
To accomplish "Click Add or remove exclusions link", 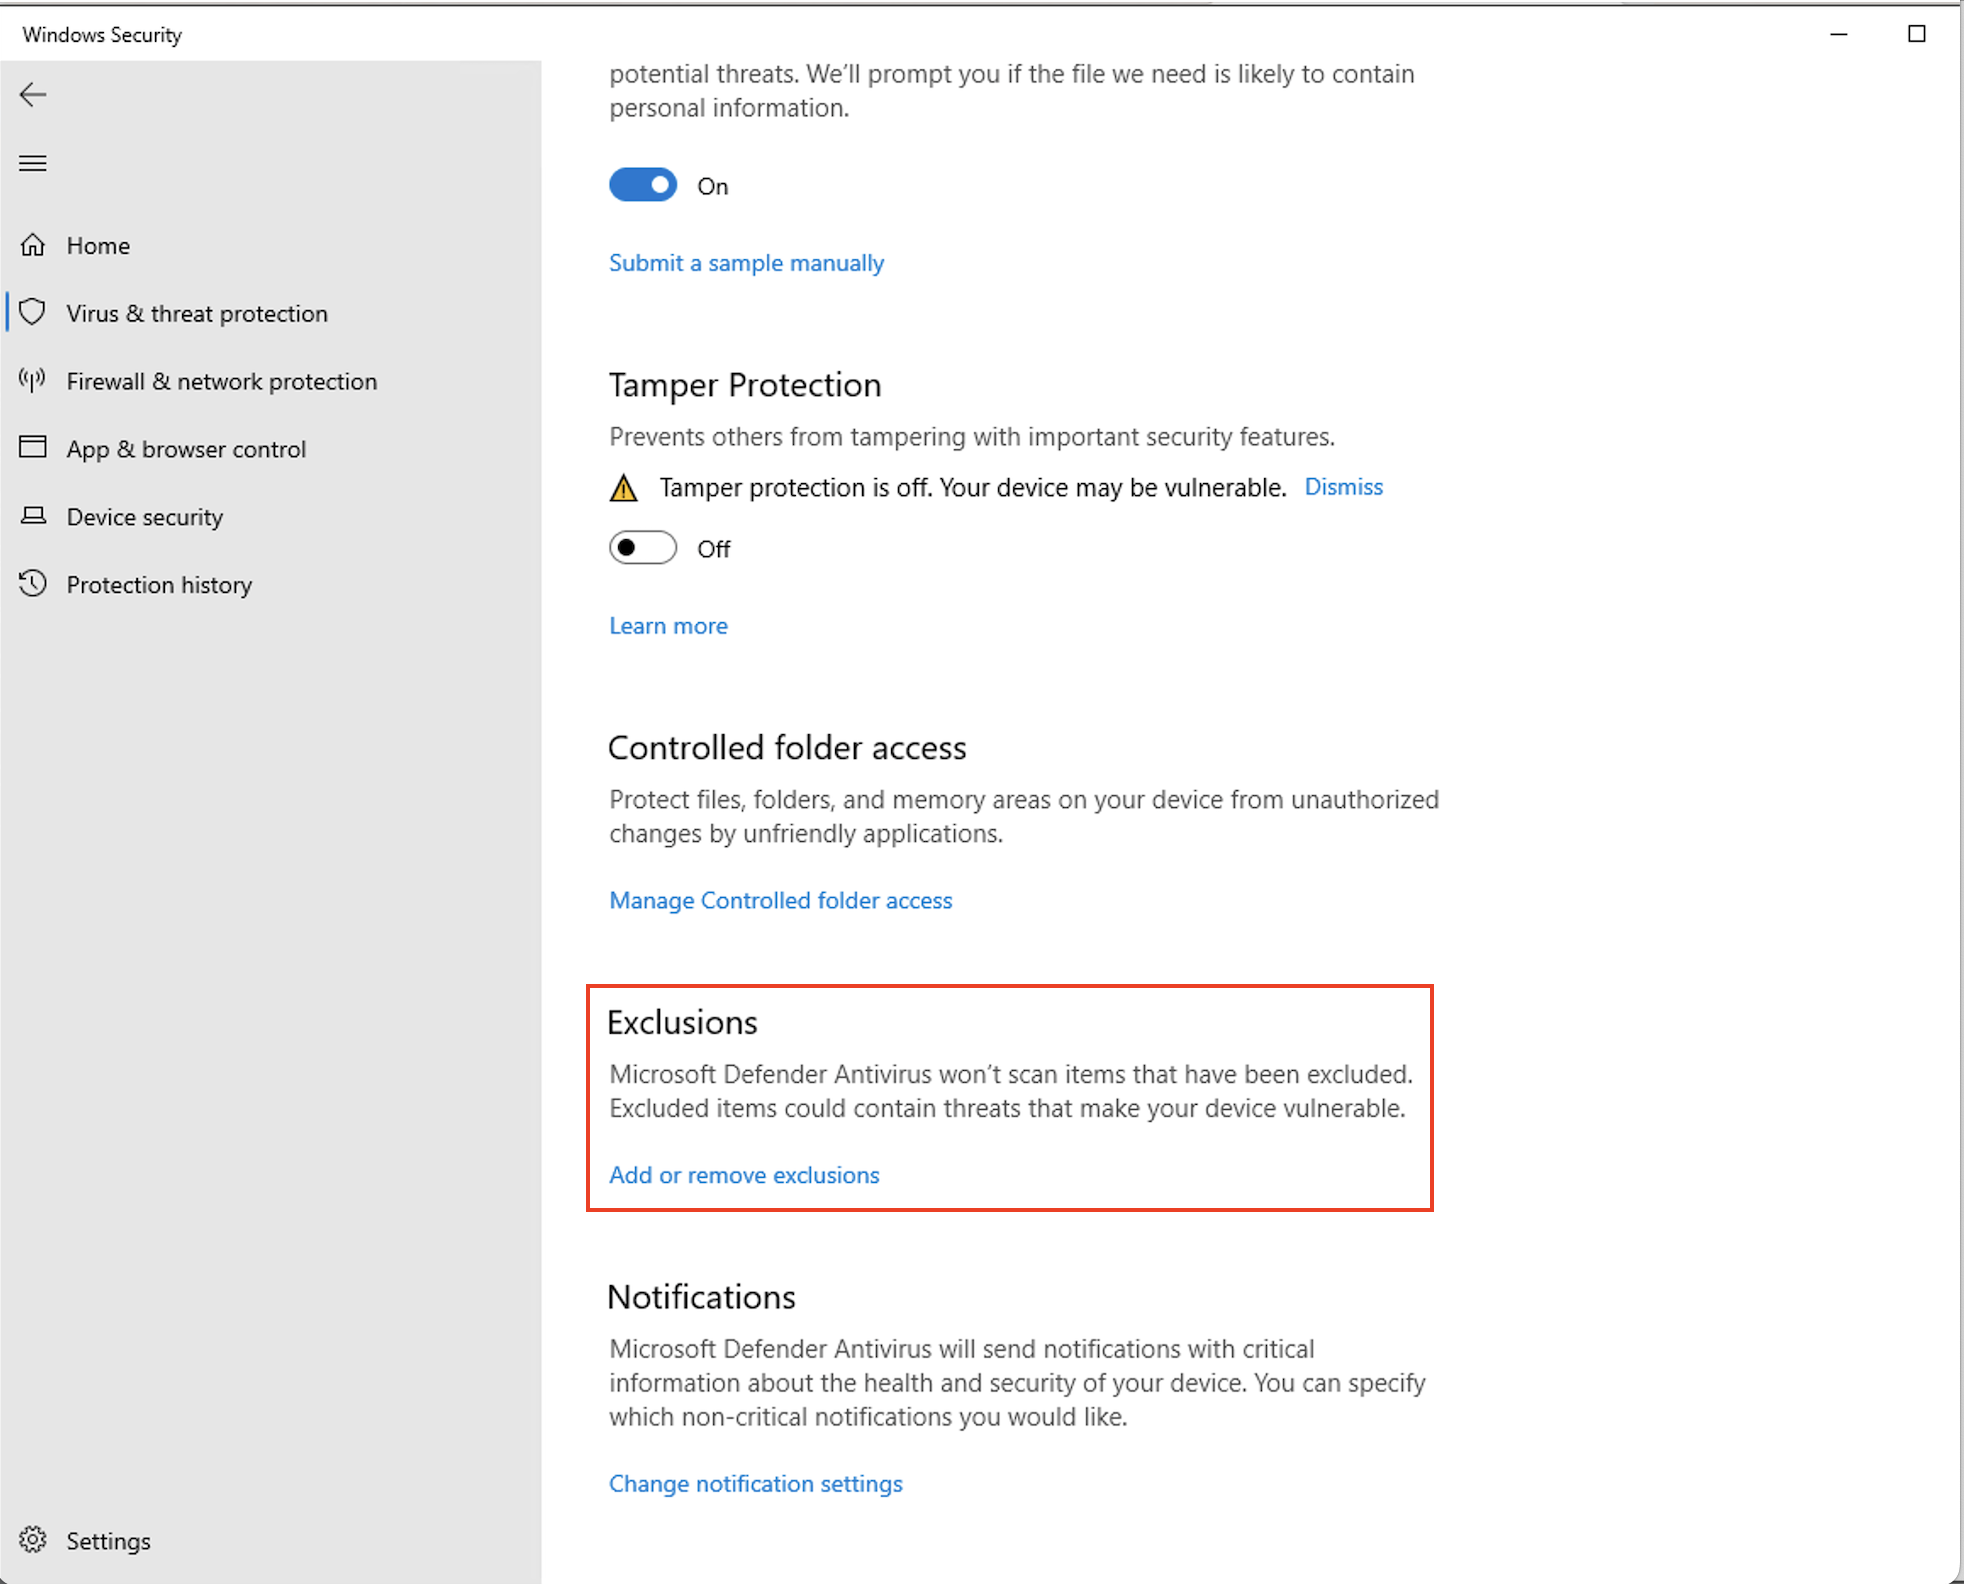I will [744, 1175].
